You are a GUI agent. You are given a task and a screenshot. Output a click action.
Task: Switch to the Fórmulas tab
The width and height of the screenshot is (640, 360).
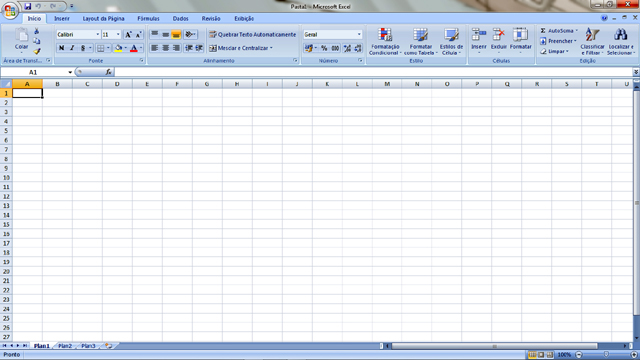[148, 18]
